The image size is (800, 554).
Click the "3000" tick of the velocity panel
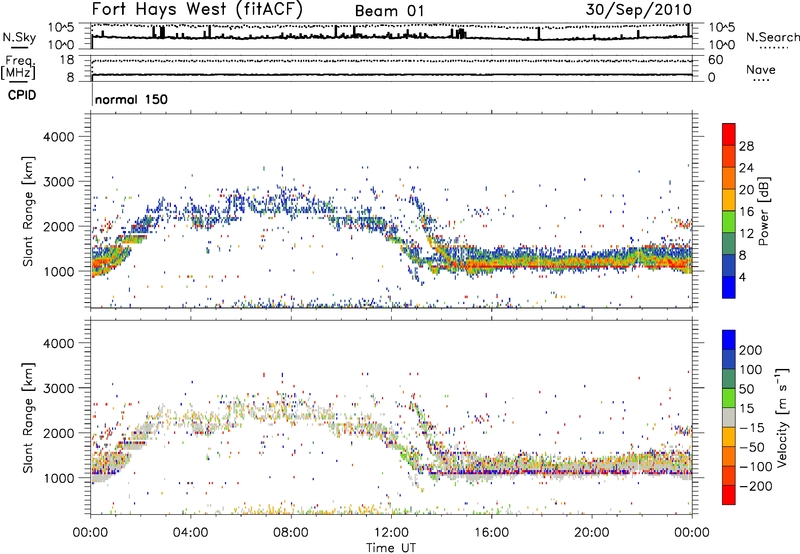click(58, 388)
